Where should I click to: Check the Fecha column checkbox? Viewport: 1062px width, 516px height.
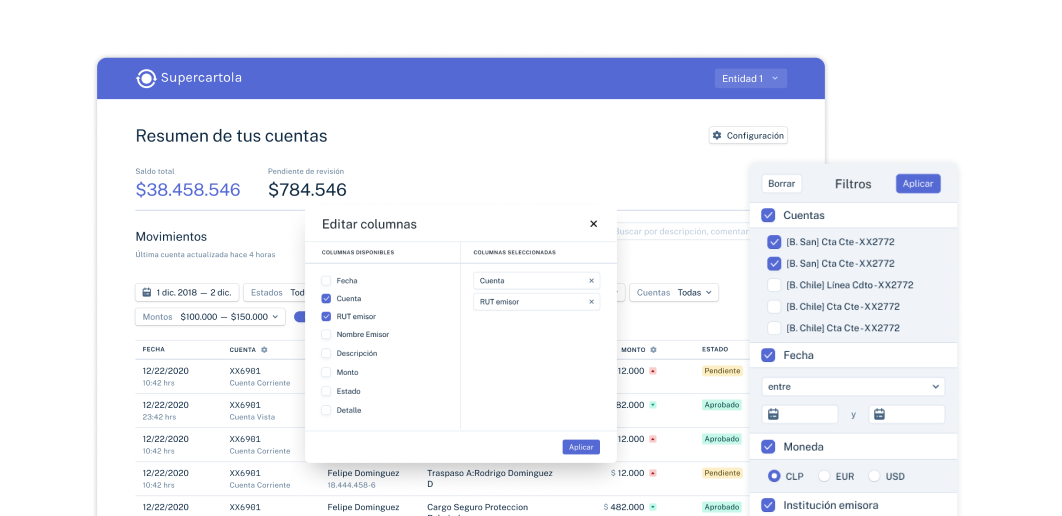pos(326,280)
